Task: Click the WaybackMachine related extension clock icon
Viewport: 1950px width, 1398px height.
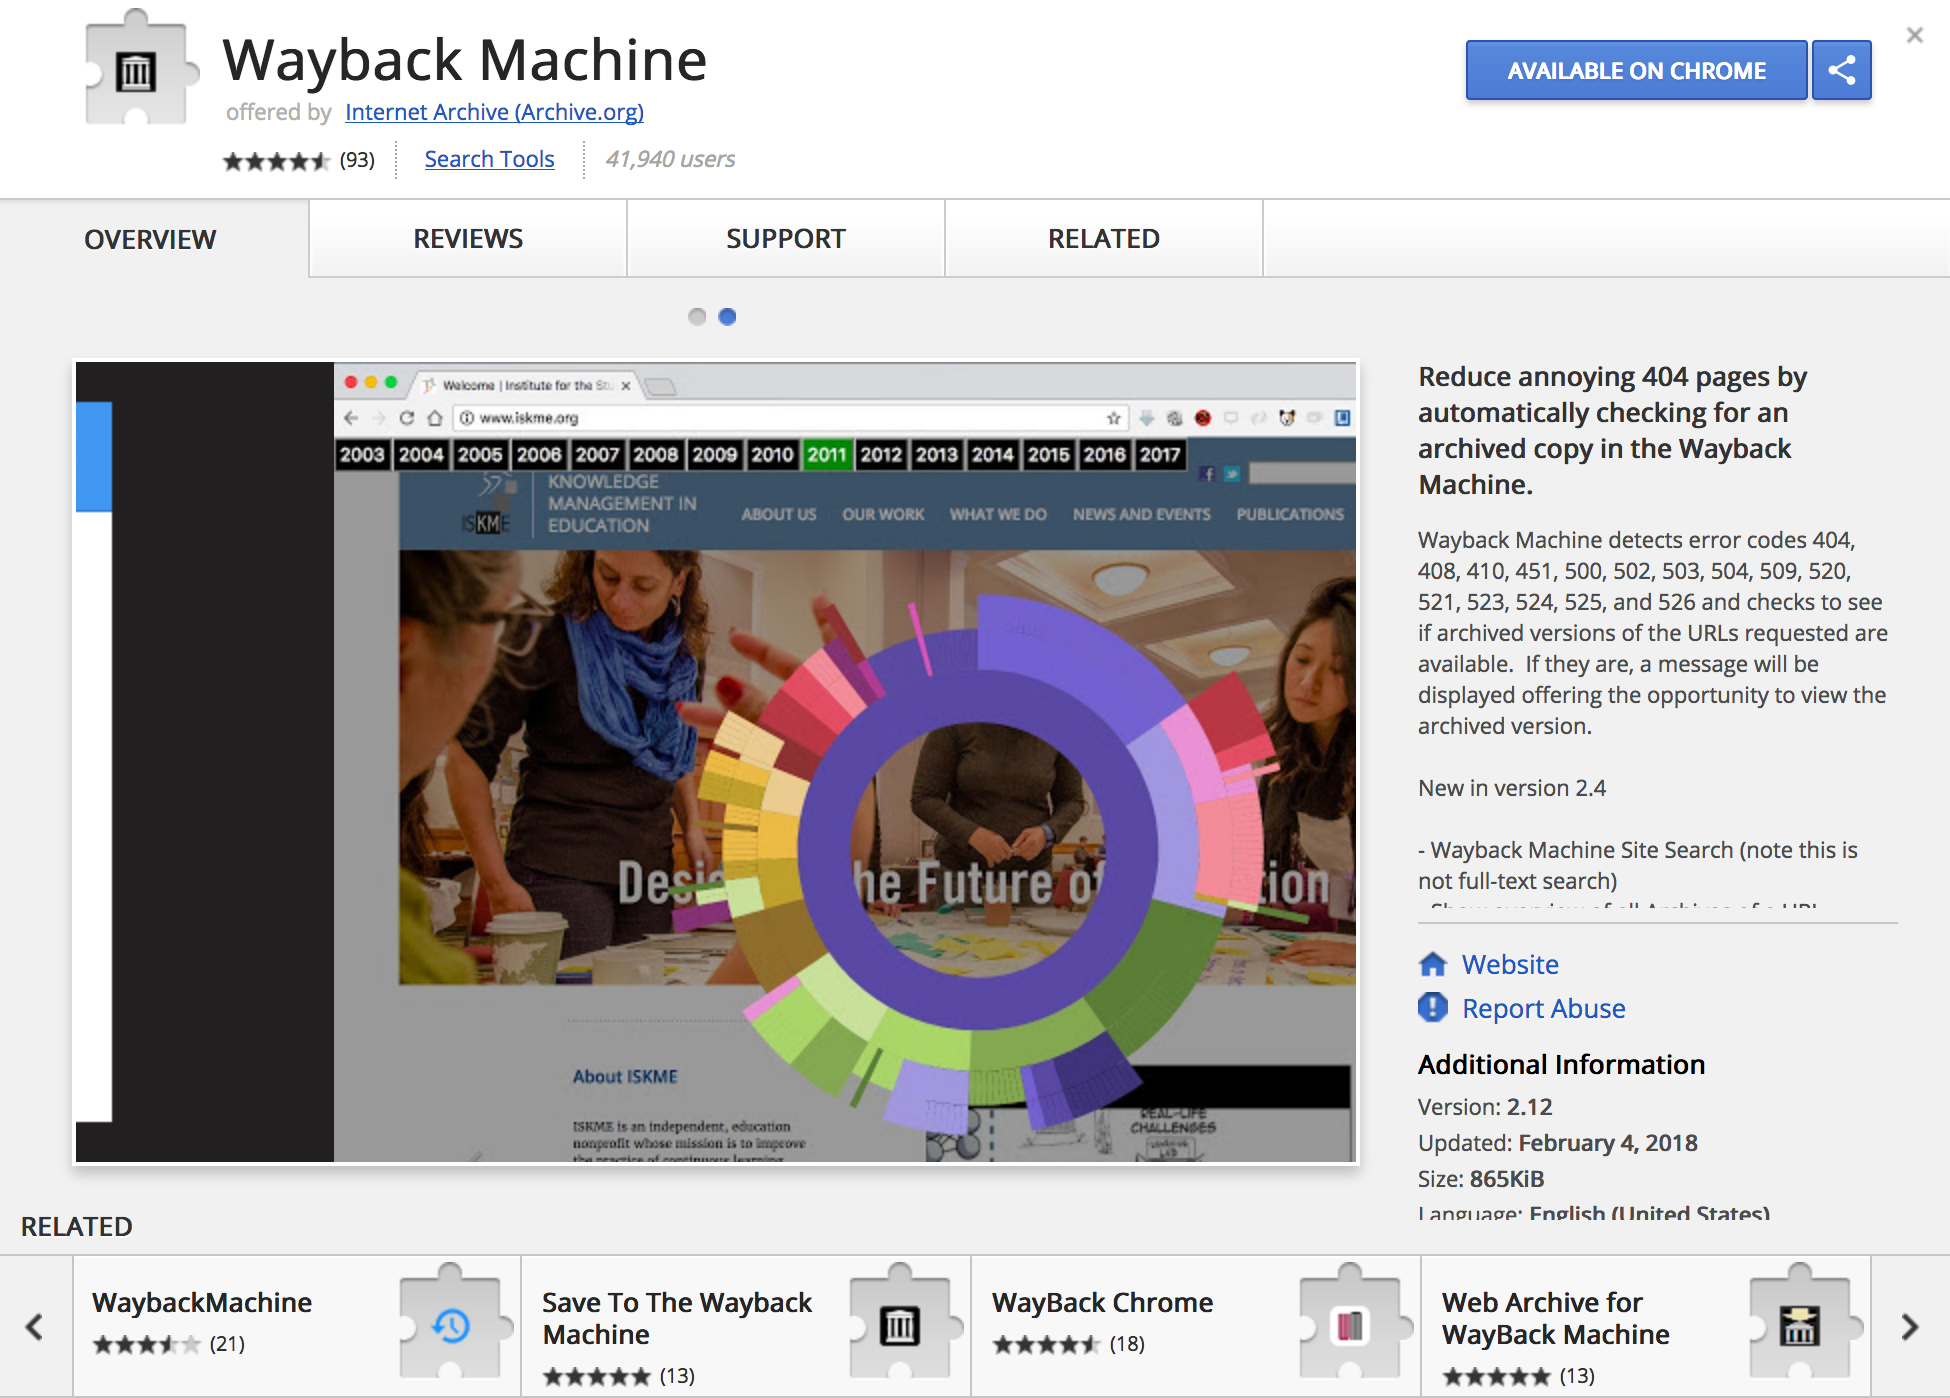Action: coord(451,1326)
